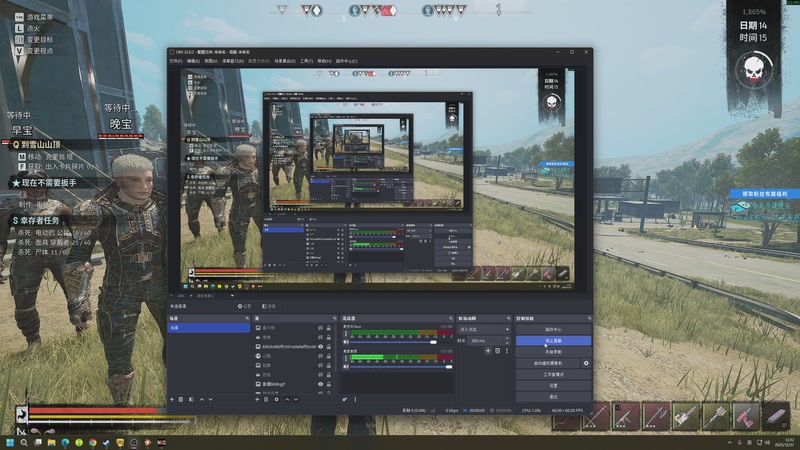Viewport: 800px width, 450px height.
Task: Mute the desktop audio speaker icon
Action: pos(346,366)
